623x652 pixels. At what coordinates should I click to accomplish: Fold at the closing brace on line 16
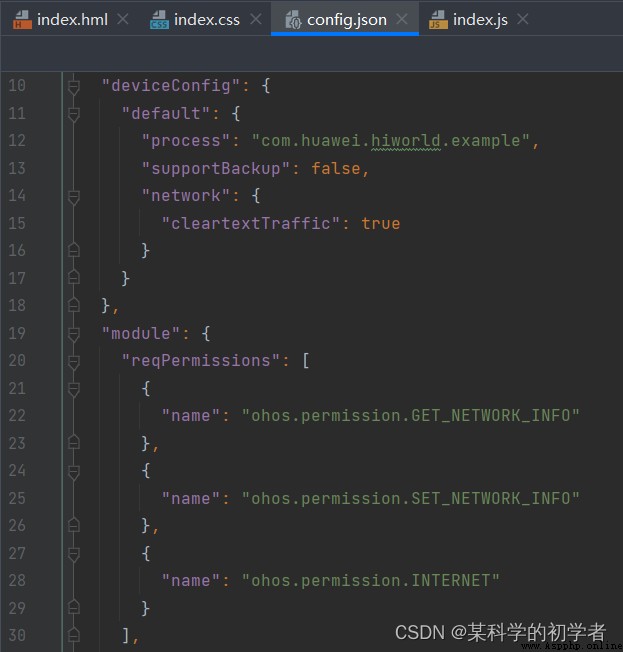(x=74, y=250)
